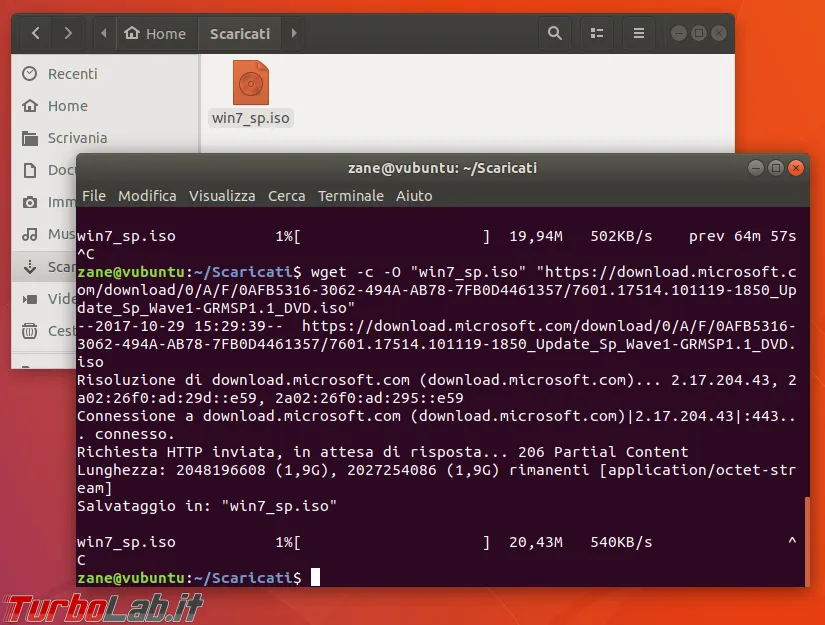
Task: Click the Home sidebar icon
Action: coord(30,106)
